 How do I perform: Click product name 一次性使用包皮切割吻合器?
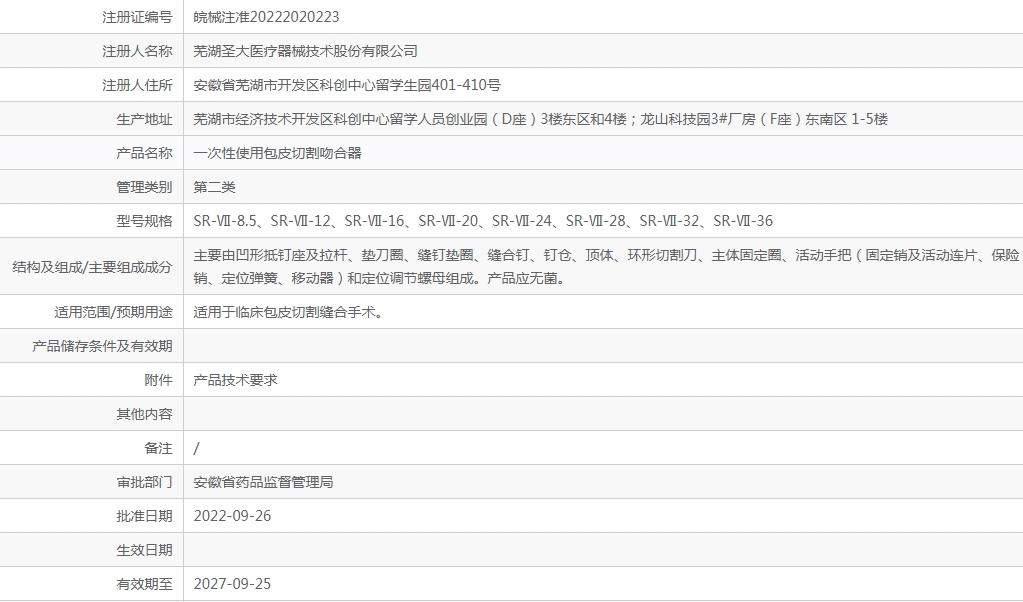277,153
